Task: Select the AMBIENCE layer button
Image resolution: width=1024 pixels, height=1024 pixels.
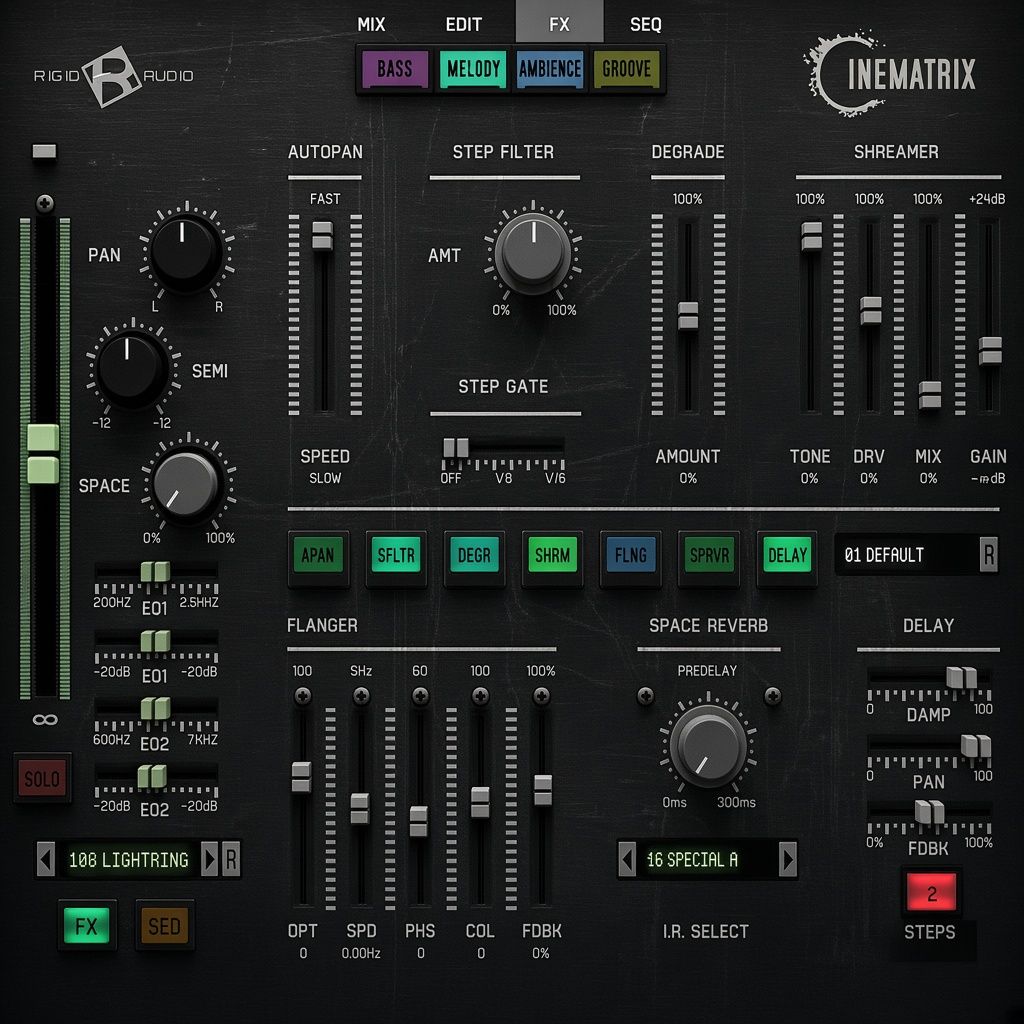Action: 550,69
